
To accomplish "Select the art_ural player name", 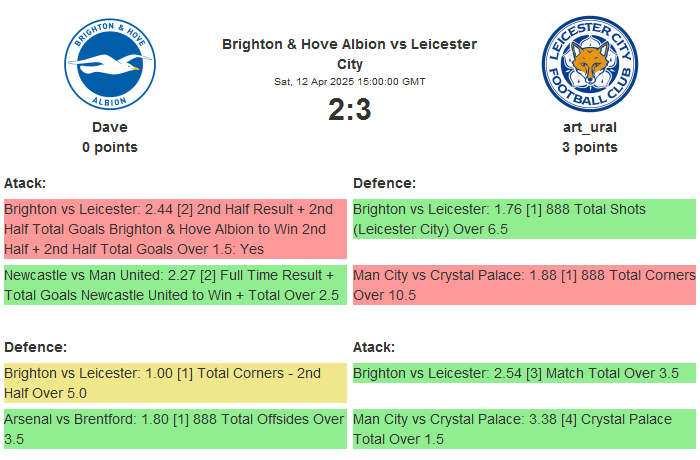I will click(x=589, y=127).
